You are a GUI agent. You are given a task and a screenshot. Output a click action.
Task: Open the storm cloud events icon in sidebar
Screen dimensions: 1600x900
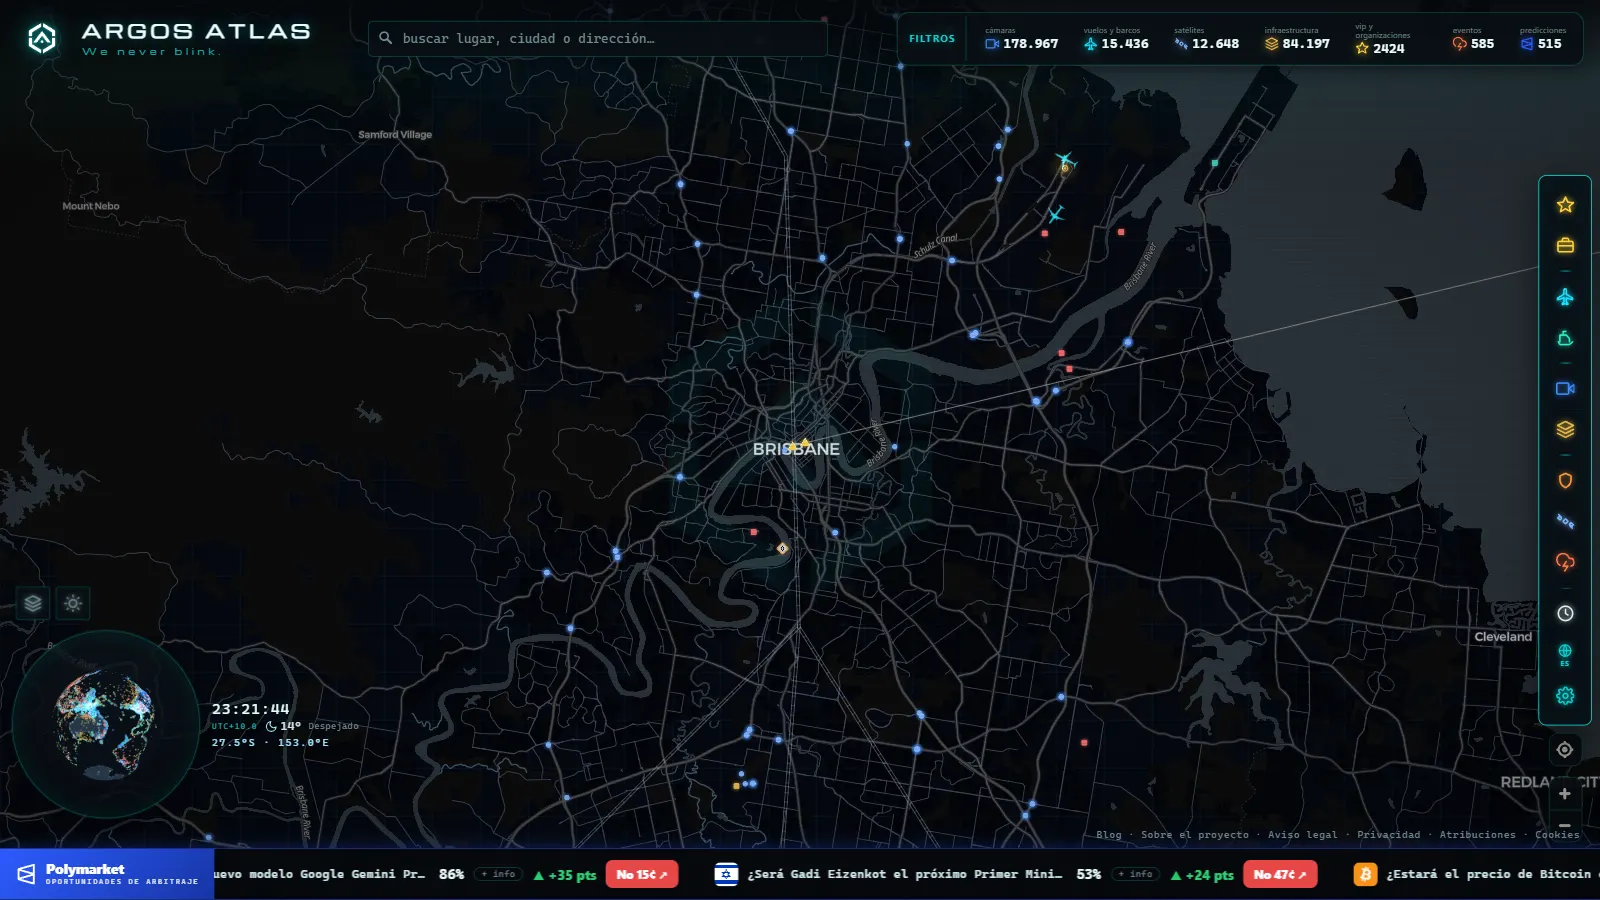tap(1565, 562)
